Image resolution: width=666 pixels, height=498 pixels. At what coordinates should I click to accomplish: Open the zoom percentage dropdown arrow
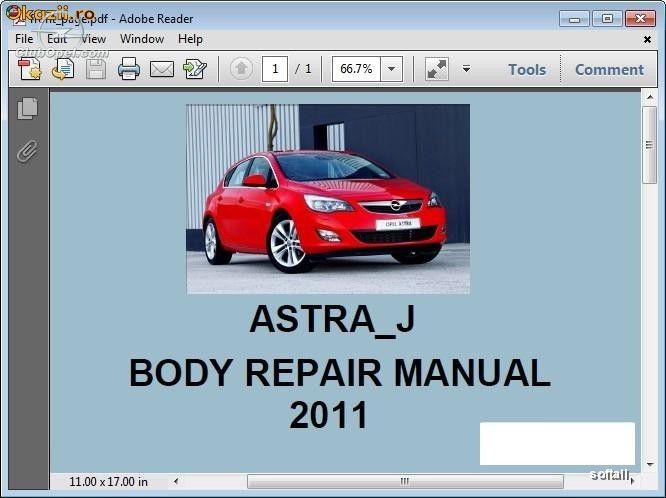[391, 69]
